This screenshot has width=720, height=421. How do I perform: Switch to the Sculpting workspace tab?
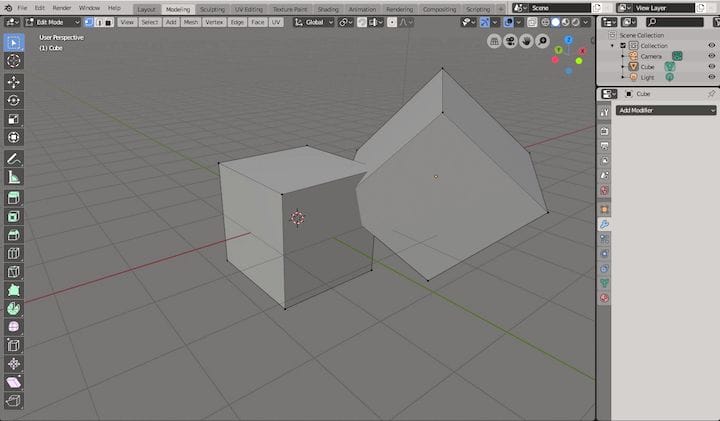pyautogui.click(x=212, y=8)
